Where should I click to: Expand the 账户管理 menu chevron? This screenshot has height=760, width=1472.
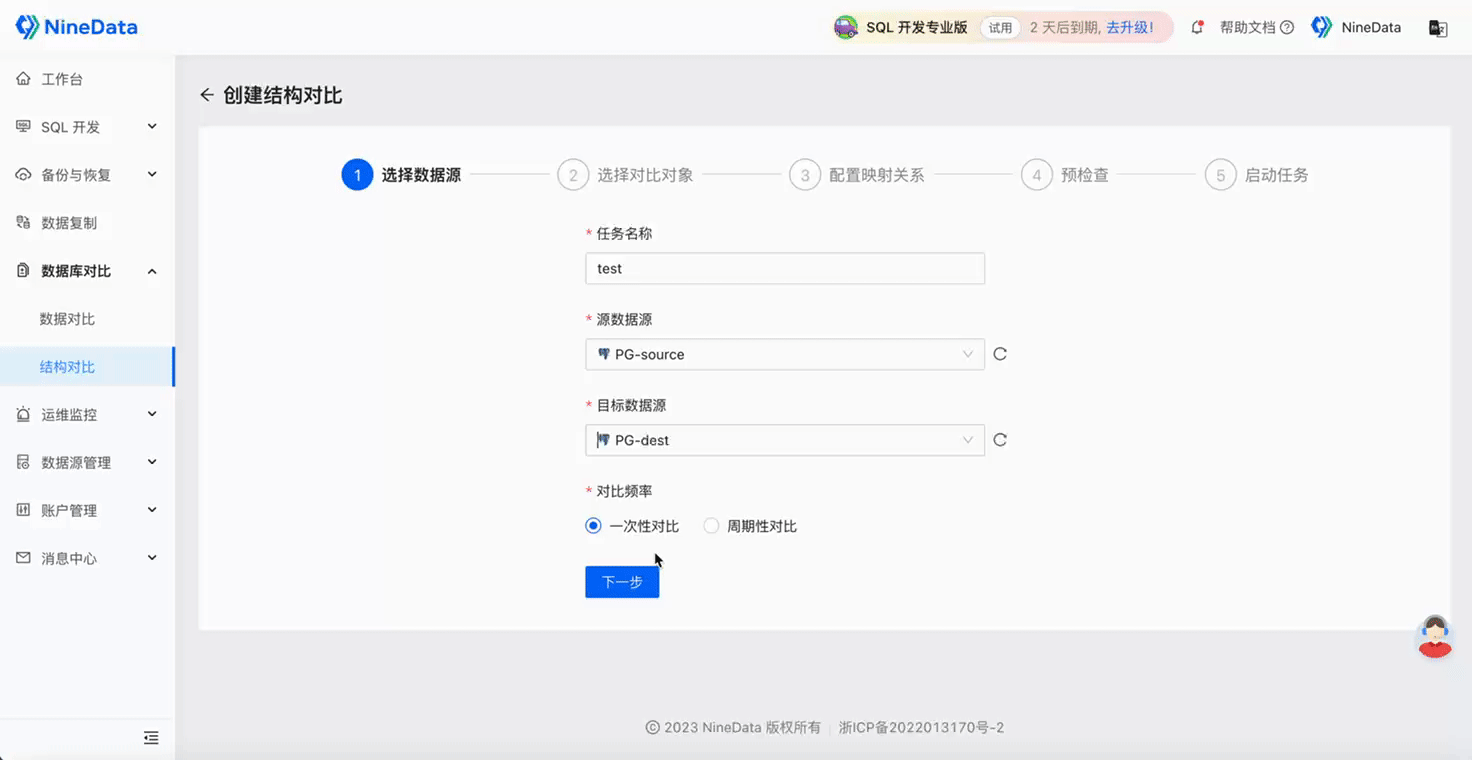pyautogui.click(x=152, y=510)
